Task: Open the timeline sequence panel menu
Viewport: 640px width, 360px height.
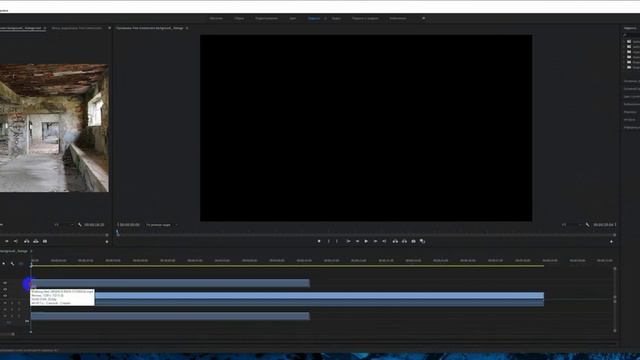Action: [31, 251]
